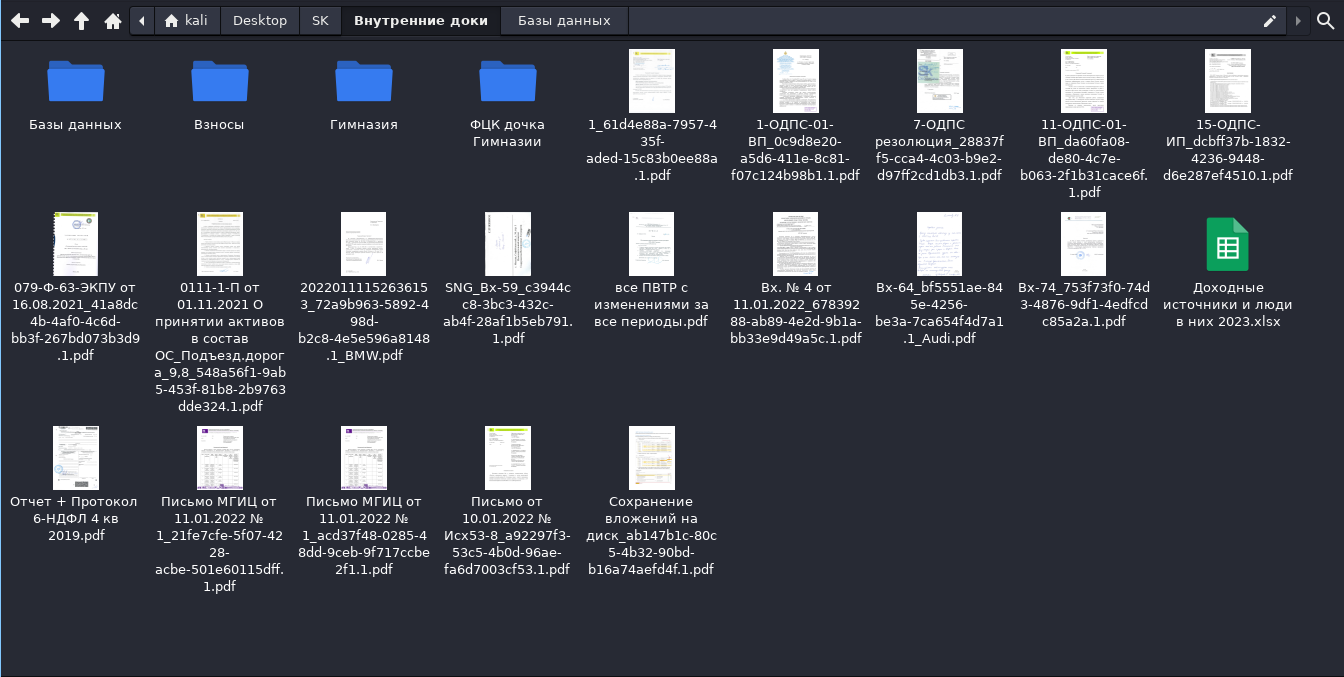Screen dimensions: 1344x677
Task: Select the 11-ОДПС-01-ВП_da60fa08 PDF file
Action: click(x=1084, y=81)
